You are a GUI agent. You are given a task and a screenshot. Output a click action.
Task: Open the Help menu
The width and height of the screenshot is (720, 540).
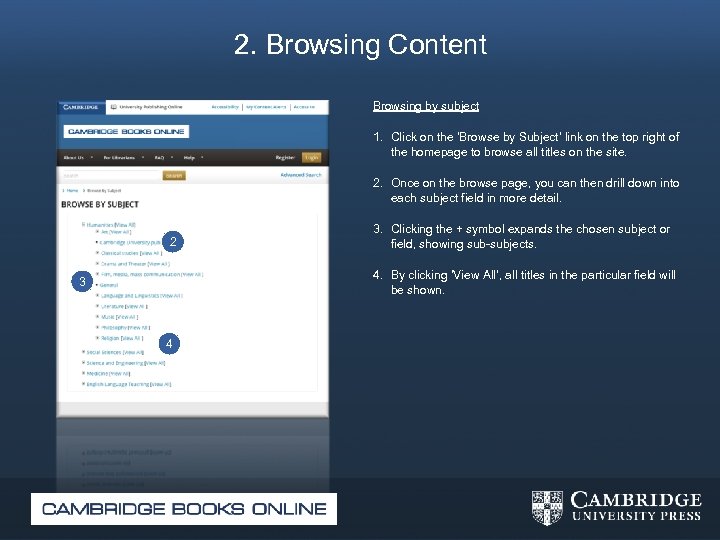(x=189, y=158)
